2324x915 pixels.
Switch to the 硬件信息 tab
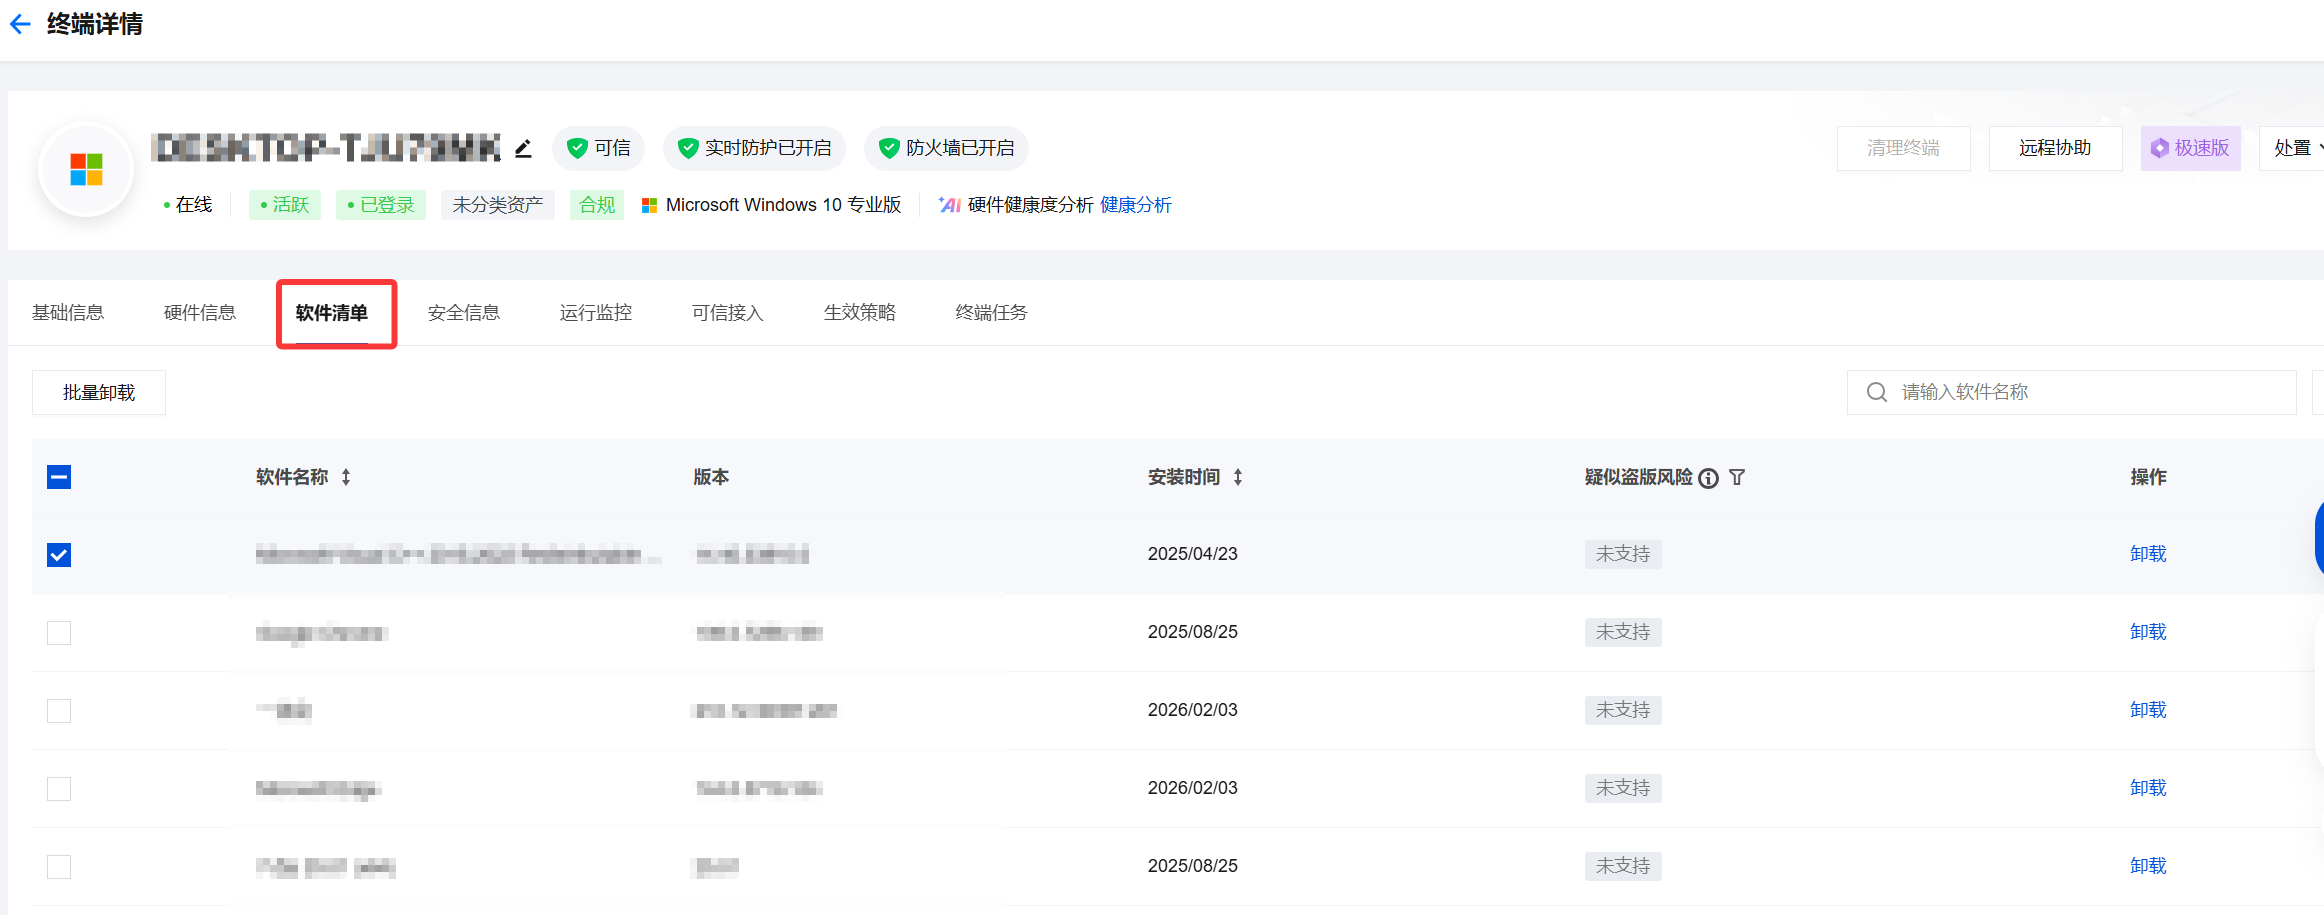click(x=200, y=313)
